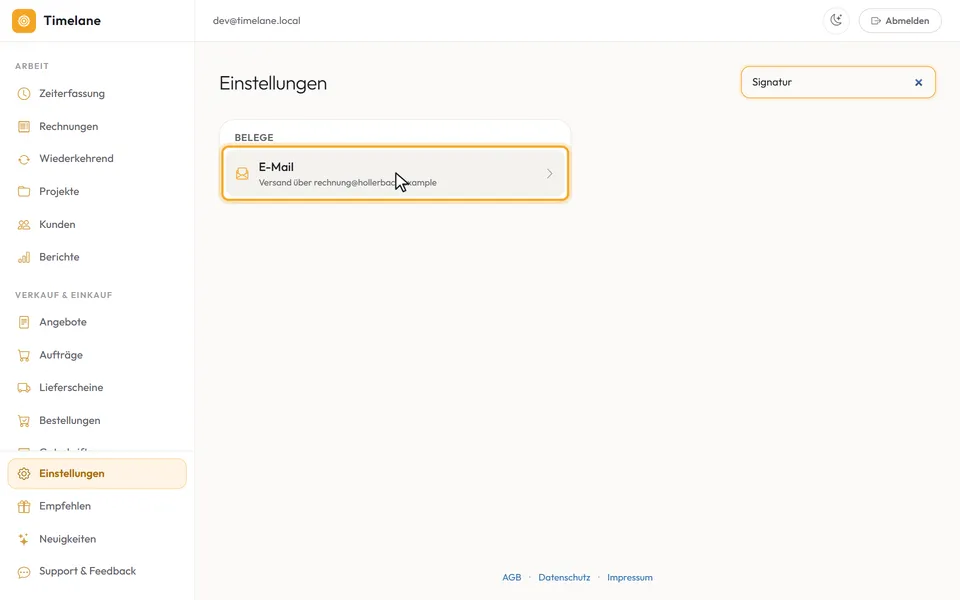
Task: Open the Impressum footer link
Action: [630, 577]
